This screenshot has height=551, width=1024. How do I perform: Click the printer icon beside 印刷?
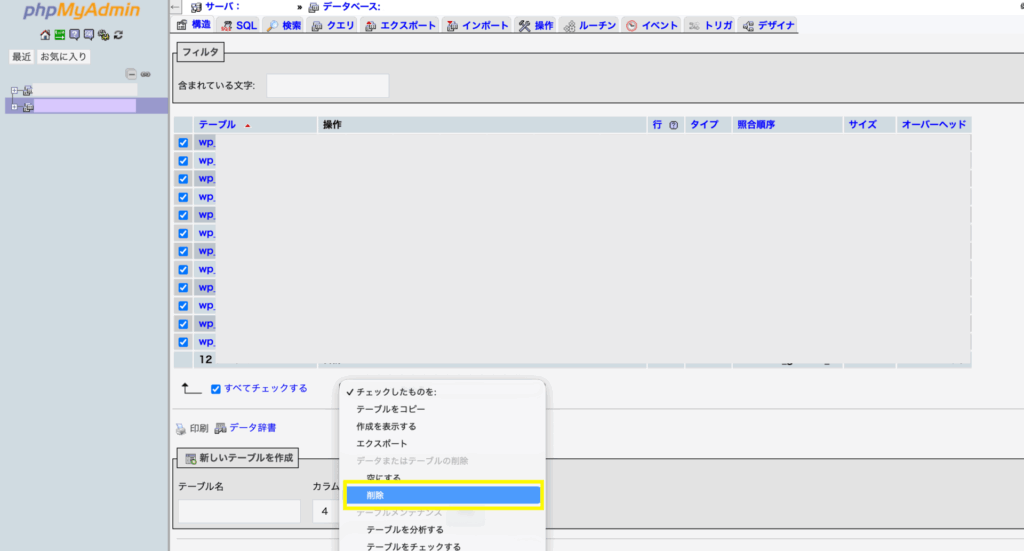[181, 428]
